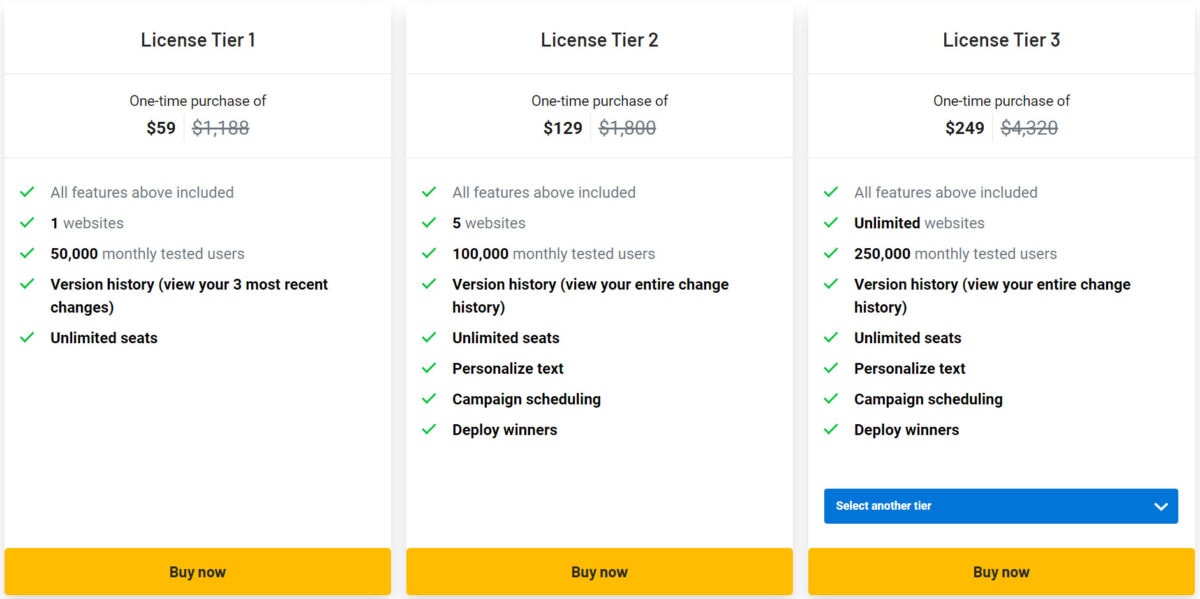Screen dimensions: 1200x599
Task: Switch to the License Tier 2 column header
Action: tap(599, 40)
